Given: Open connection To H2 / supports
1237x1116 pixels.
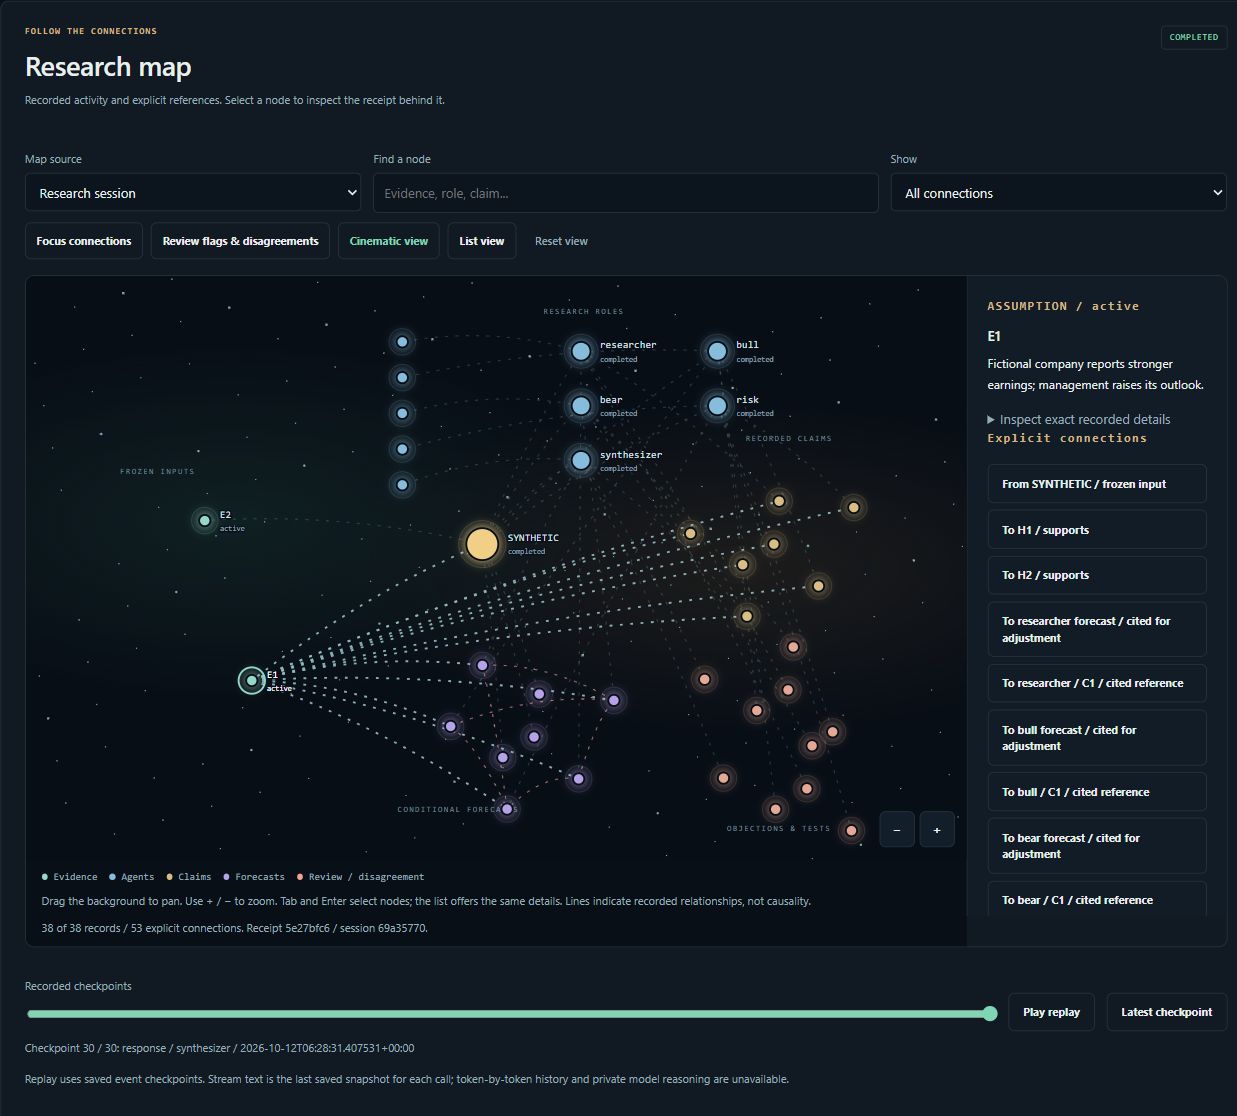Looking at the screenshot, I should pos(1097,575).
